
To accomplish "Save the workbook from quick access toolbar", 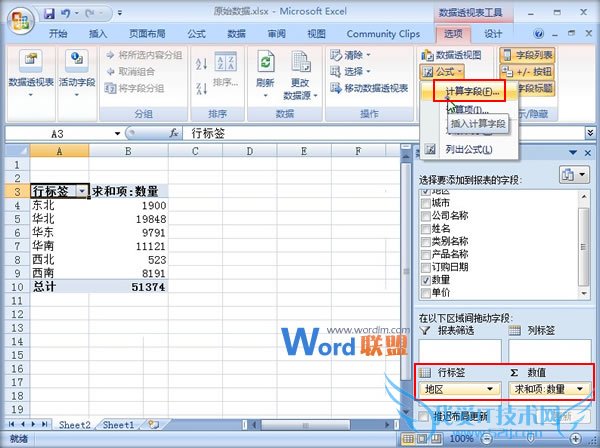I will (49, 14).
